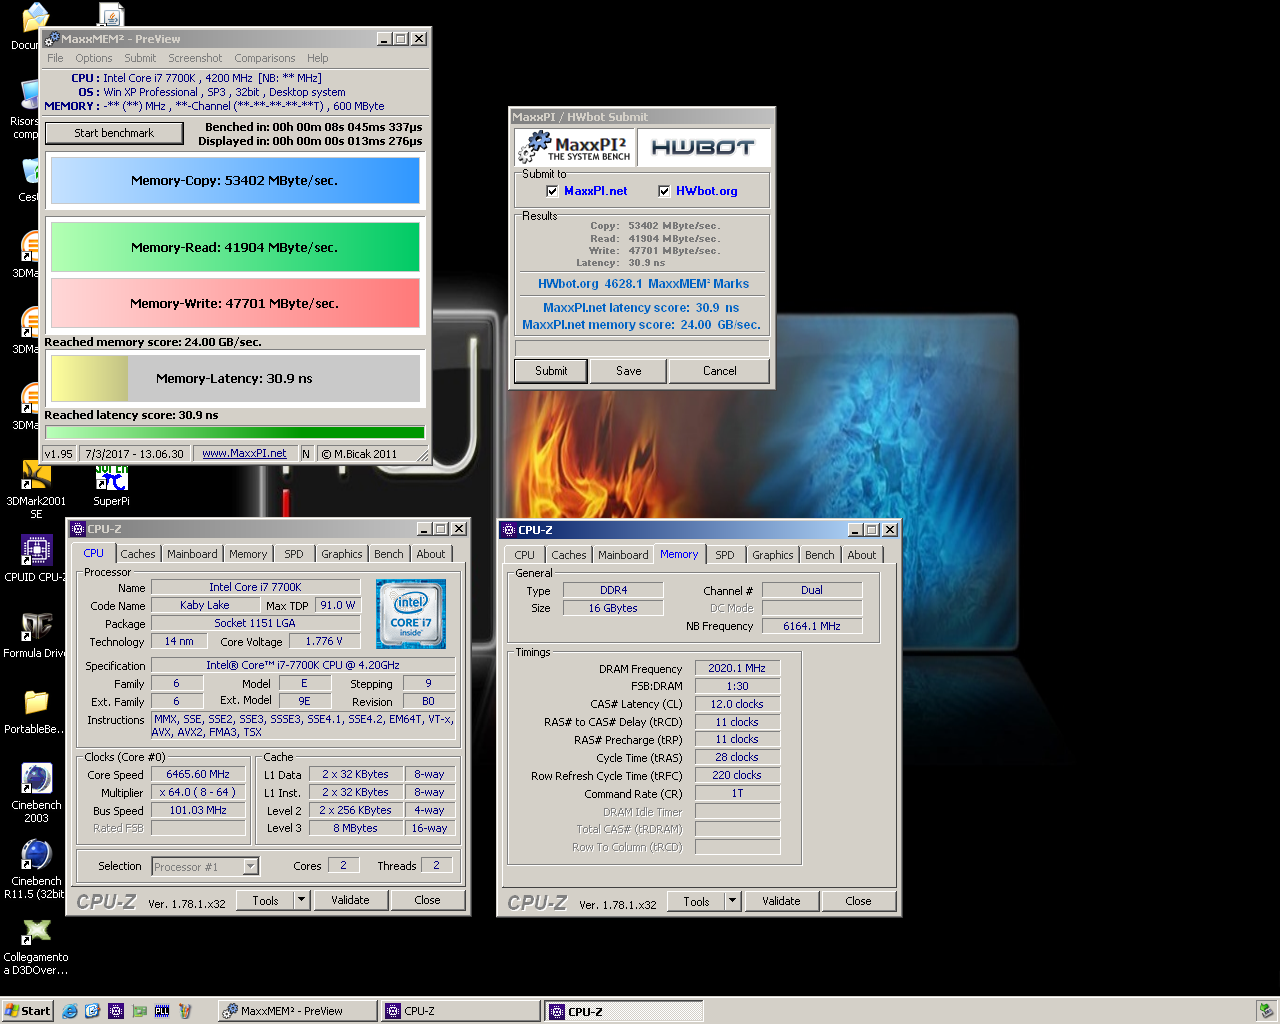Viewport: 1280px width, 1024px height.
Task: Click the HWbot.org 4628.1 MaxxMEM² Marks text
Action: tap(643, 284)
